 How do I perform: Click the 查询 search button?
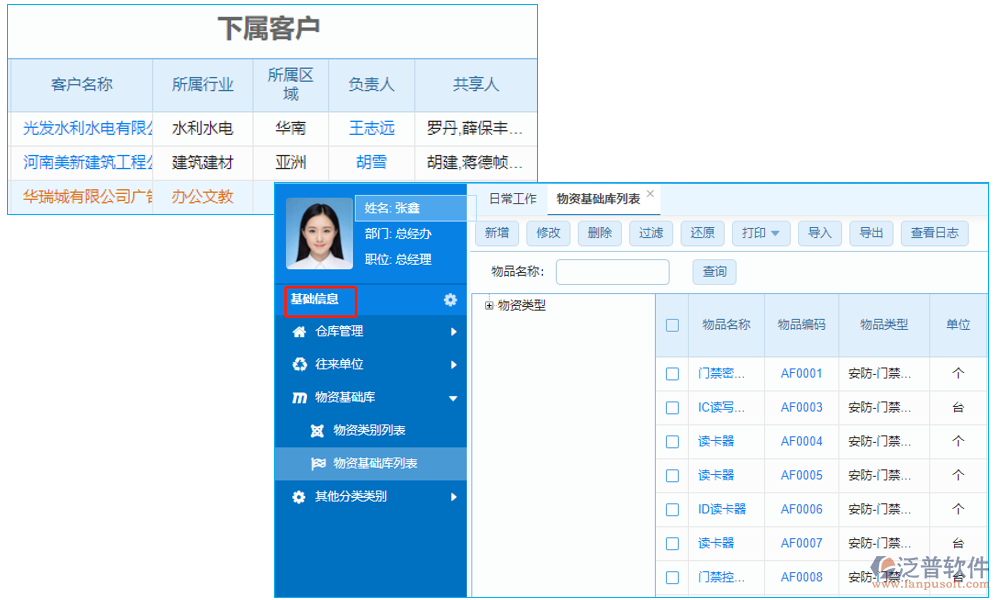click(x=714, y=271)
